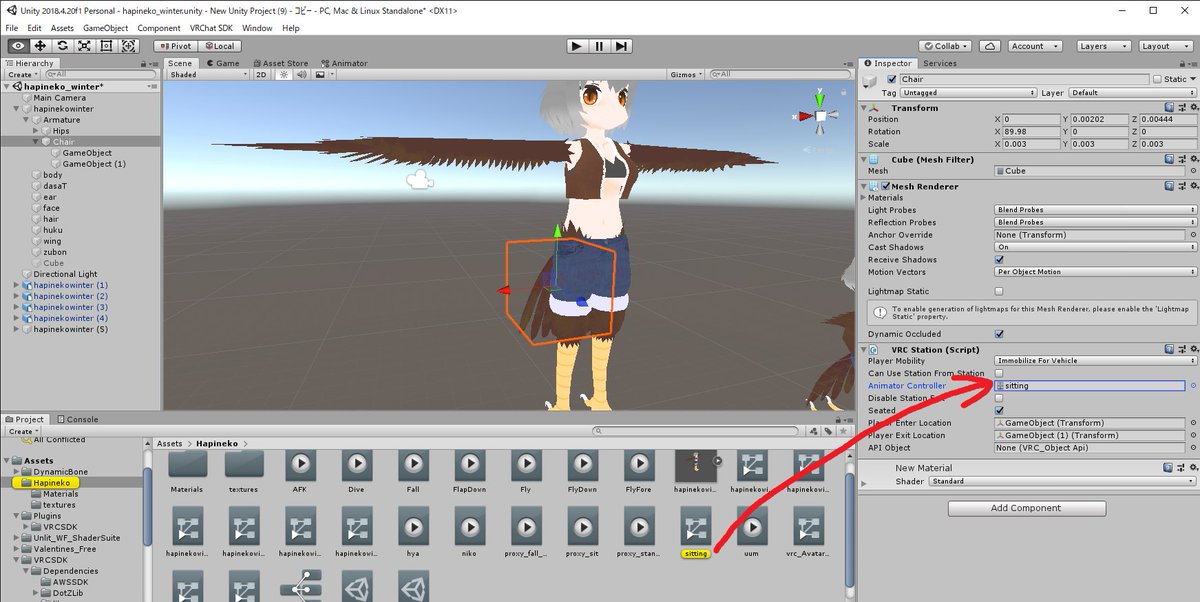Toggle scene audio

pyautogui.click(x=301, y=75)
